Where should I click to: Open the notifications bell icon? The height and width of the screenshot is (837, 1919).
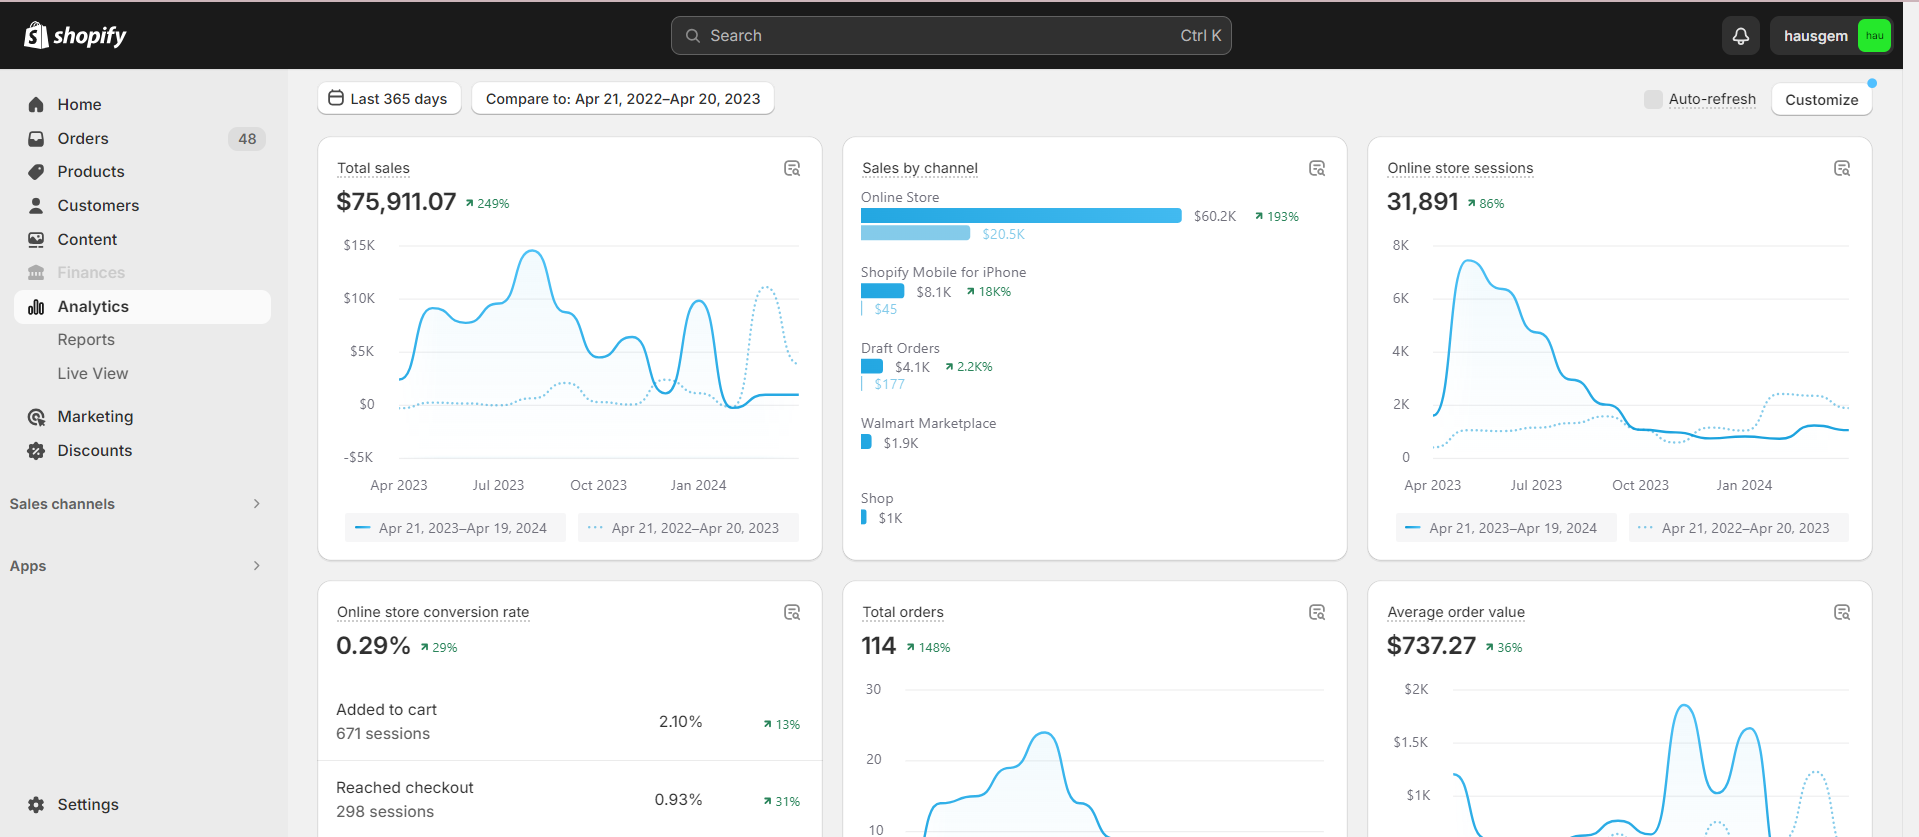[x=1740, y=36]
